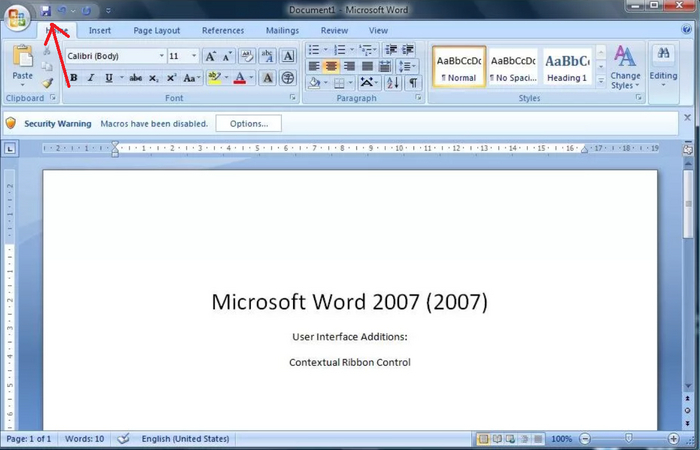Open Change Case dropdown
Viewport: 700px width, 450px height.
coord(192,78)
